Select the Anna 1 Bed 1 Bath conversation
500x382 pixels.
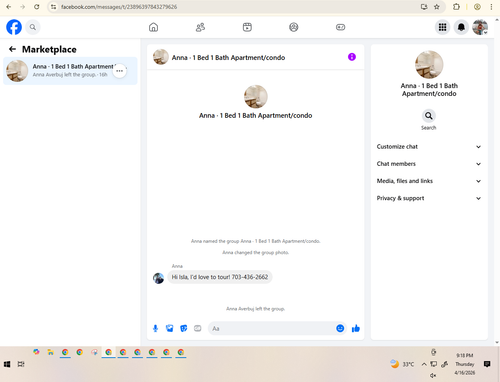(70, 71)
